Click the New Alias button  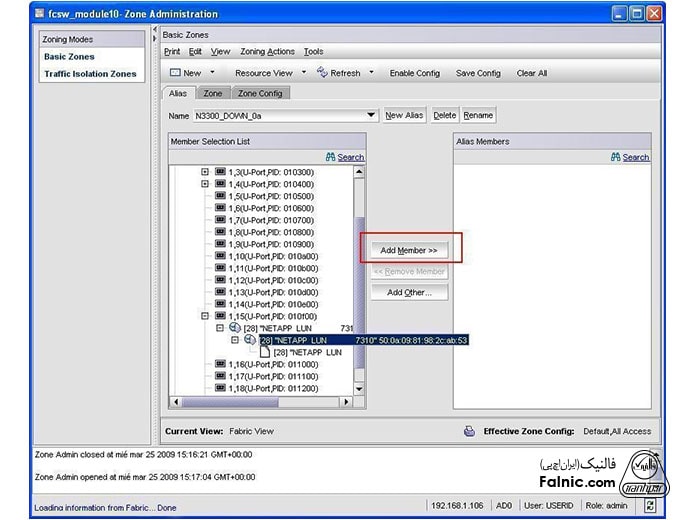pyautogui.click(x=404, y=116)
